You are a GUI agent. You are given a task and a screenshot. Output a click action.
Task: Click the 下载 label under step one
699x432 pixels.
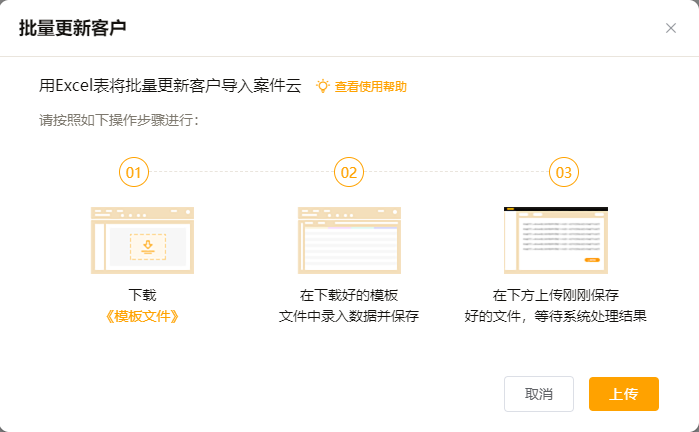(x=142, y=296)
